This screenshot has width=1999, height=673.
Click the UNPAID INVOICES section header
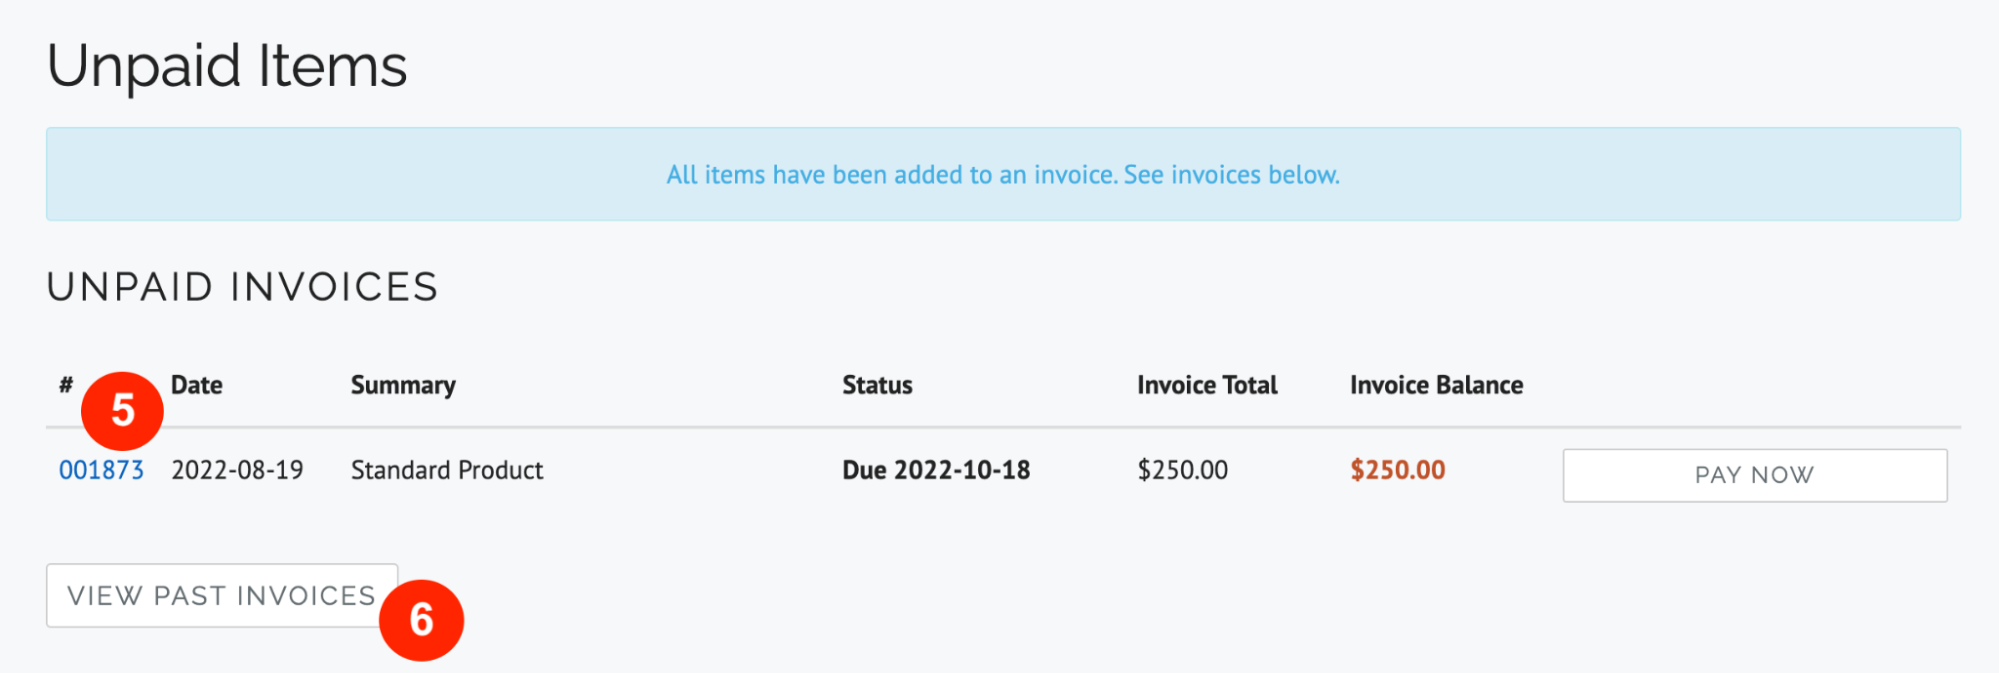(x=242, y=287)
